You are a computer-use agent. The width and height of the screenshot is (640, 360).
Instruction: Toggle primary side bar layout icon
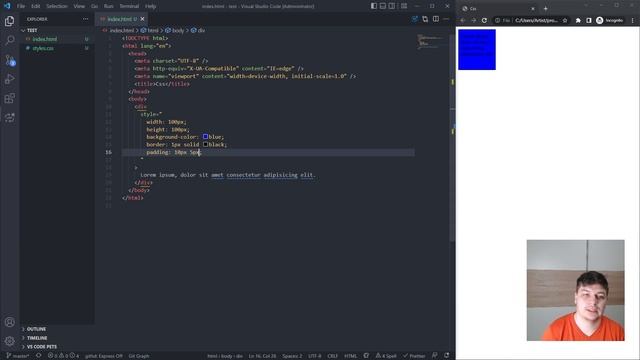coord(374,6)
